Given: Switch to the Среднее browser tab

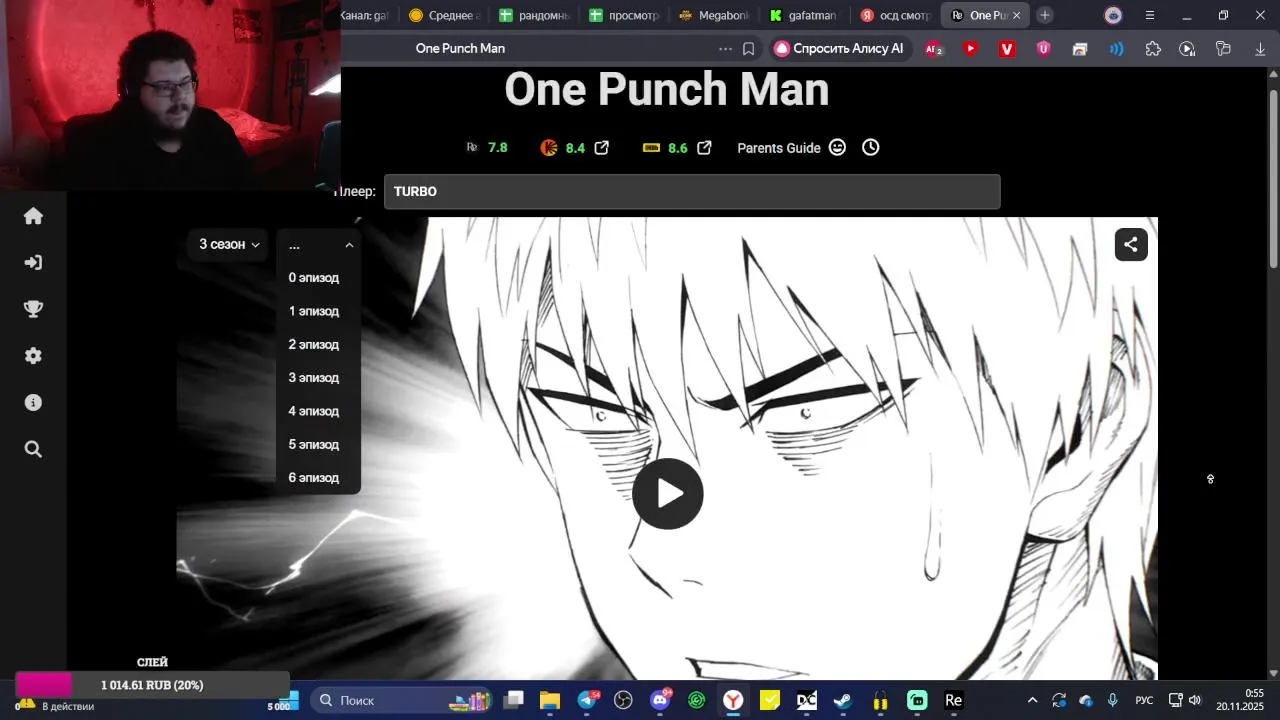Looking at the screenshot, I should (445, 15).
